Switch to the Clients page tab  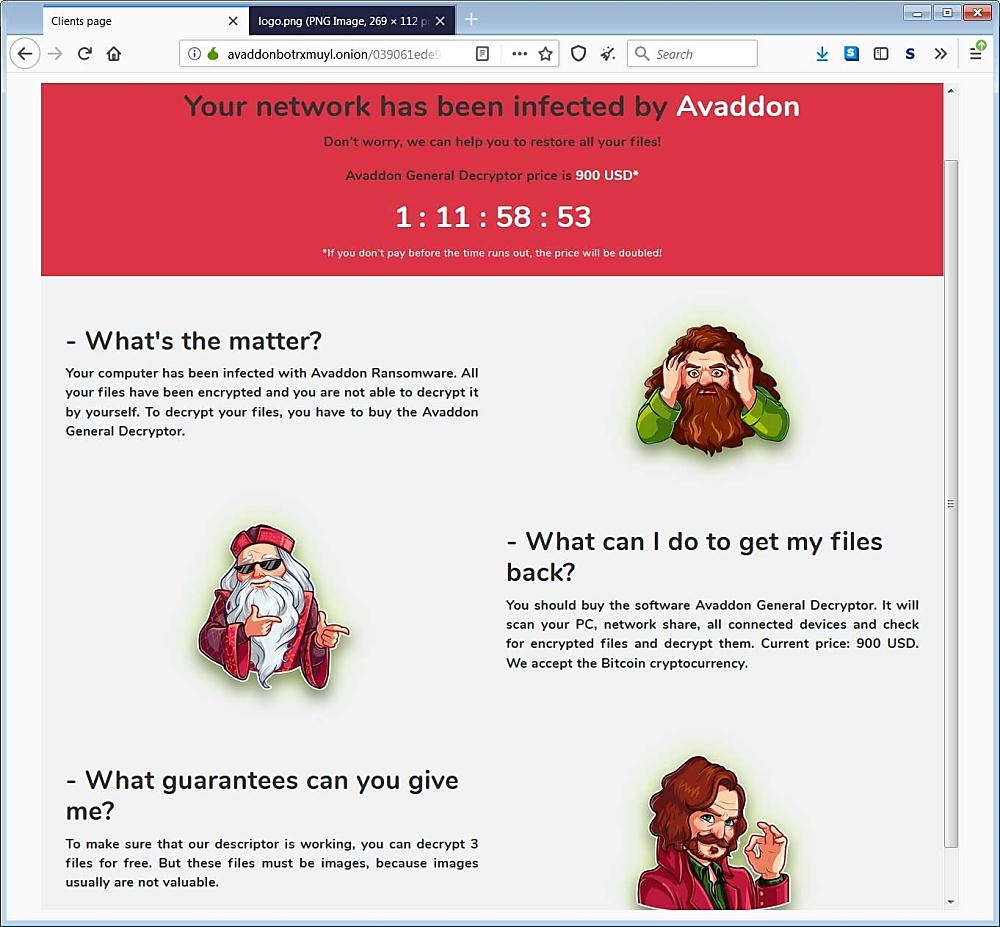pos(145,21)
